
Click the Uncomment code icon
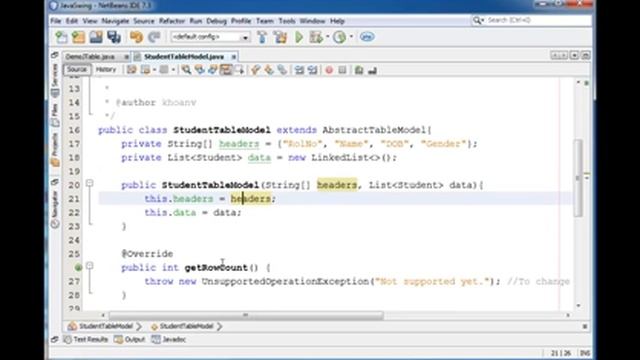click(372, 70)
